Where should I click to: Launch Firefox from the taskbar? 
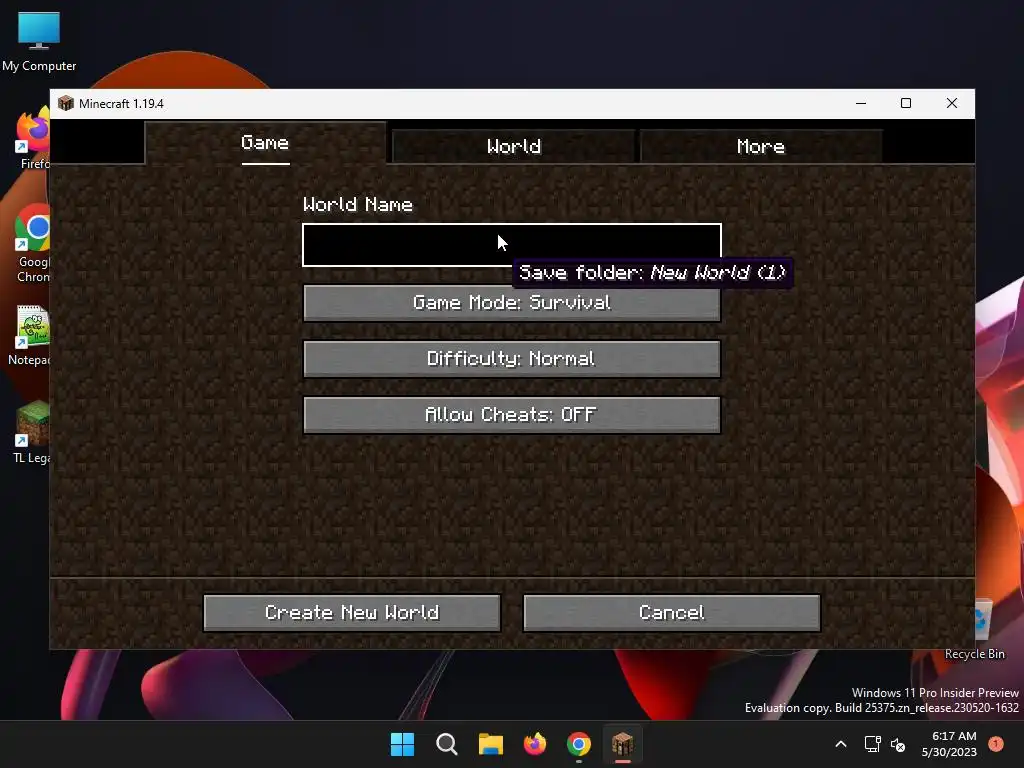[535, 744]
